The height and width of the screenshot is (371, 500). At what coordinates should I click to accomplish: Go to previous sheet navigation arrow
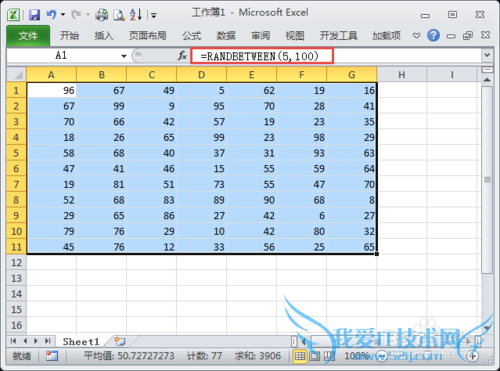(x=25, y=341)
